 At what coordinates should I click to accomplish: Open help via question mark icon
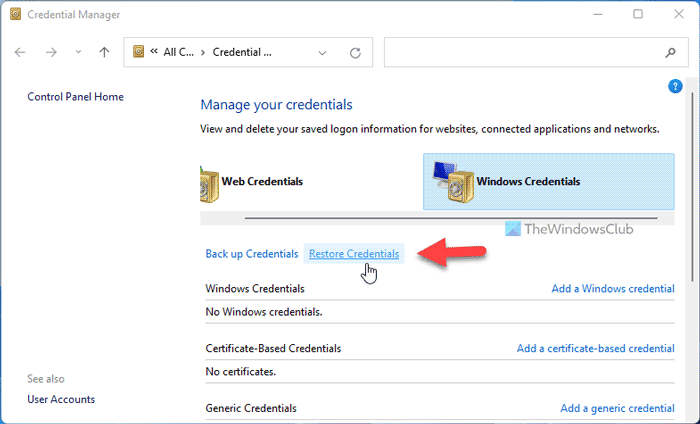pyautogui.click(x=675, y=87)
